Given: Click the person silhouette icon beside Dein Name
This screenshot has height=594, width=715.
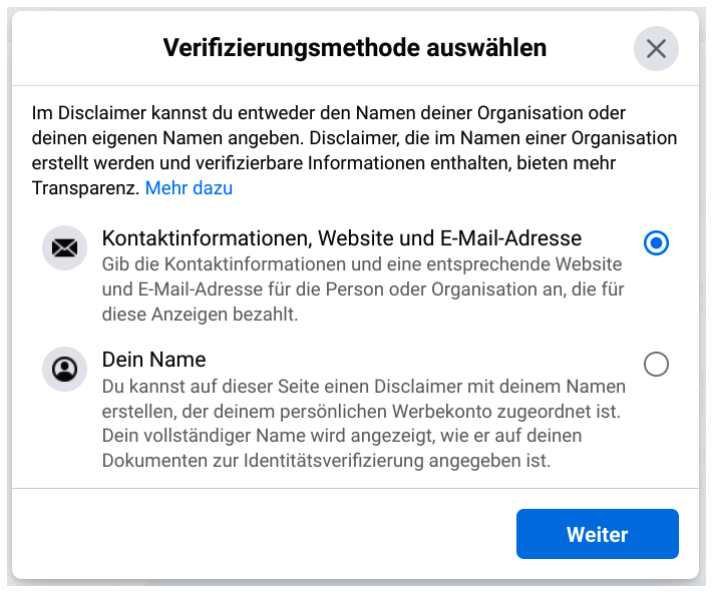Looking at the screenshot, I should click(65, 369).
